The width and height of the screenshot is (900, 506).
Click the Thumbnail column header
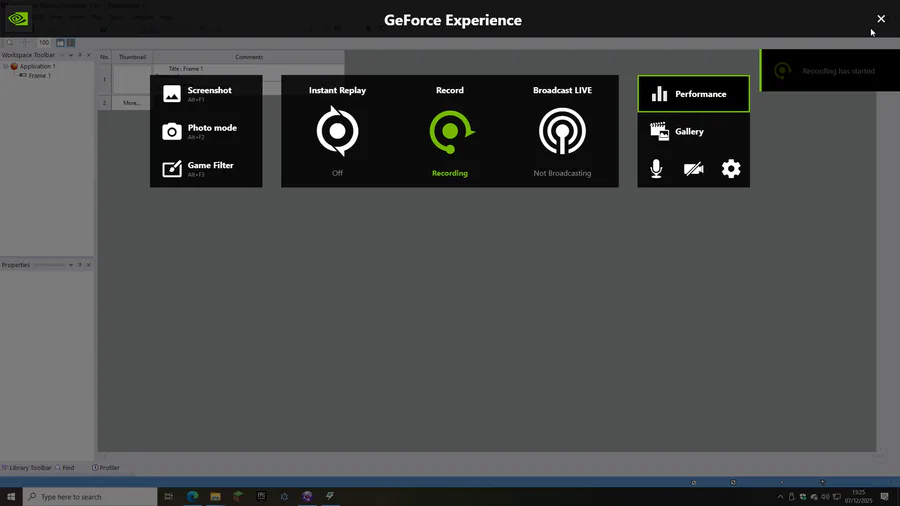pos(132,57)
